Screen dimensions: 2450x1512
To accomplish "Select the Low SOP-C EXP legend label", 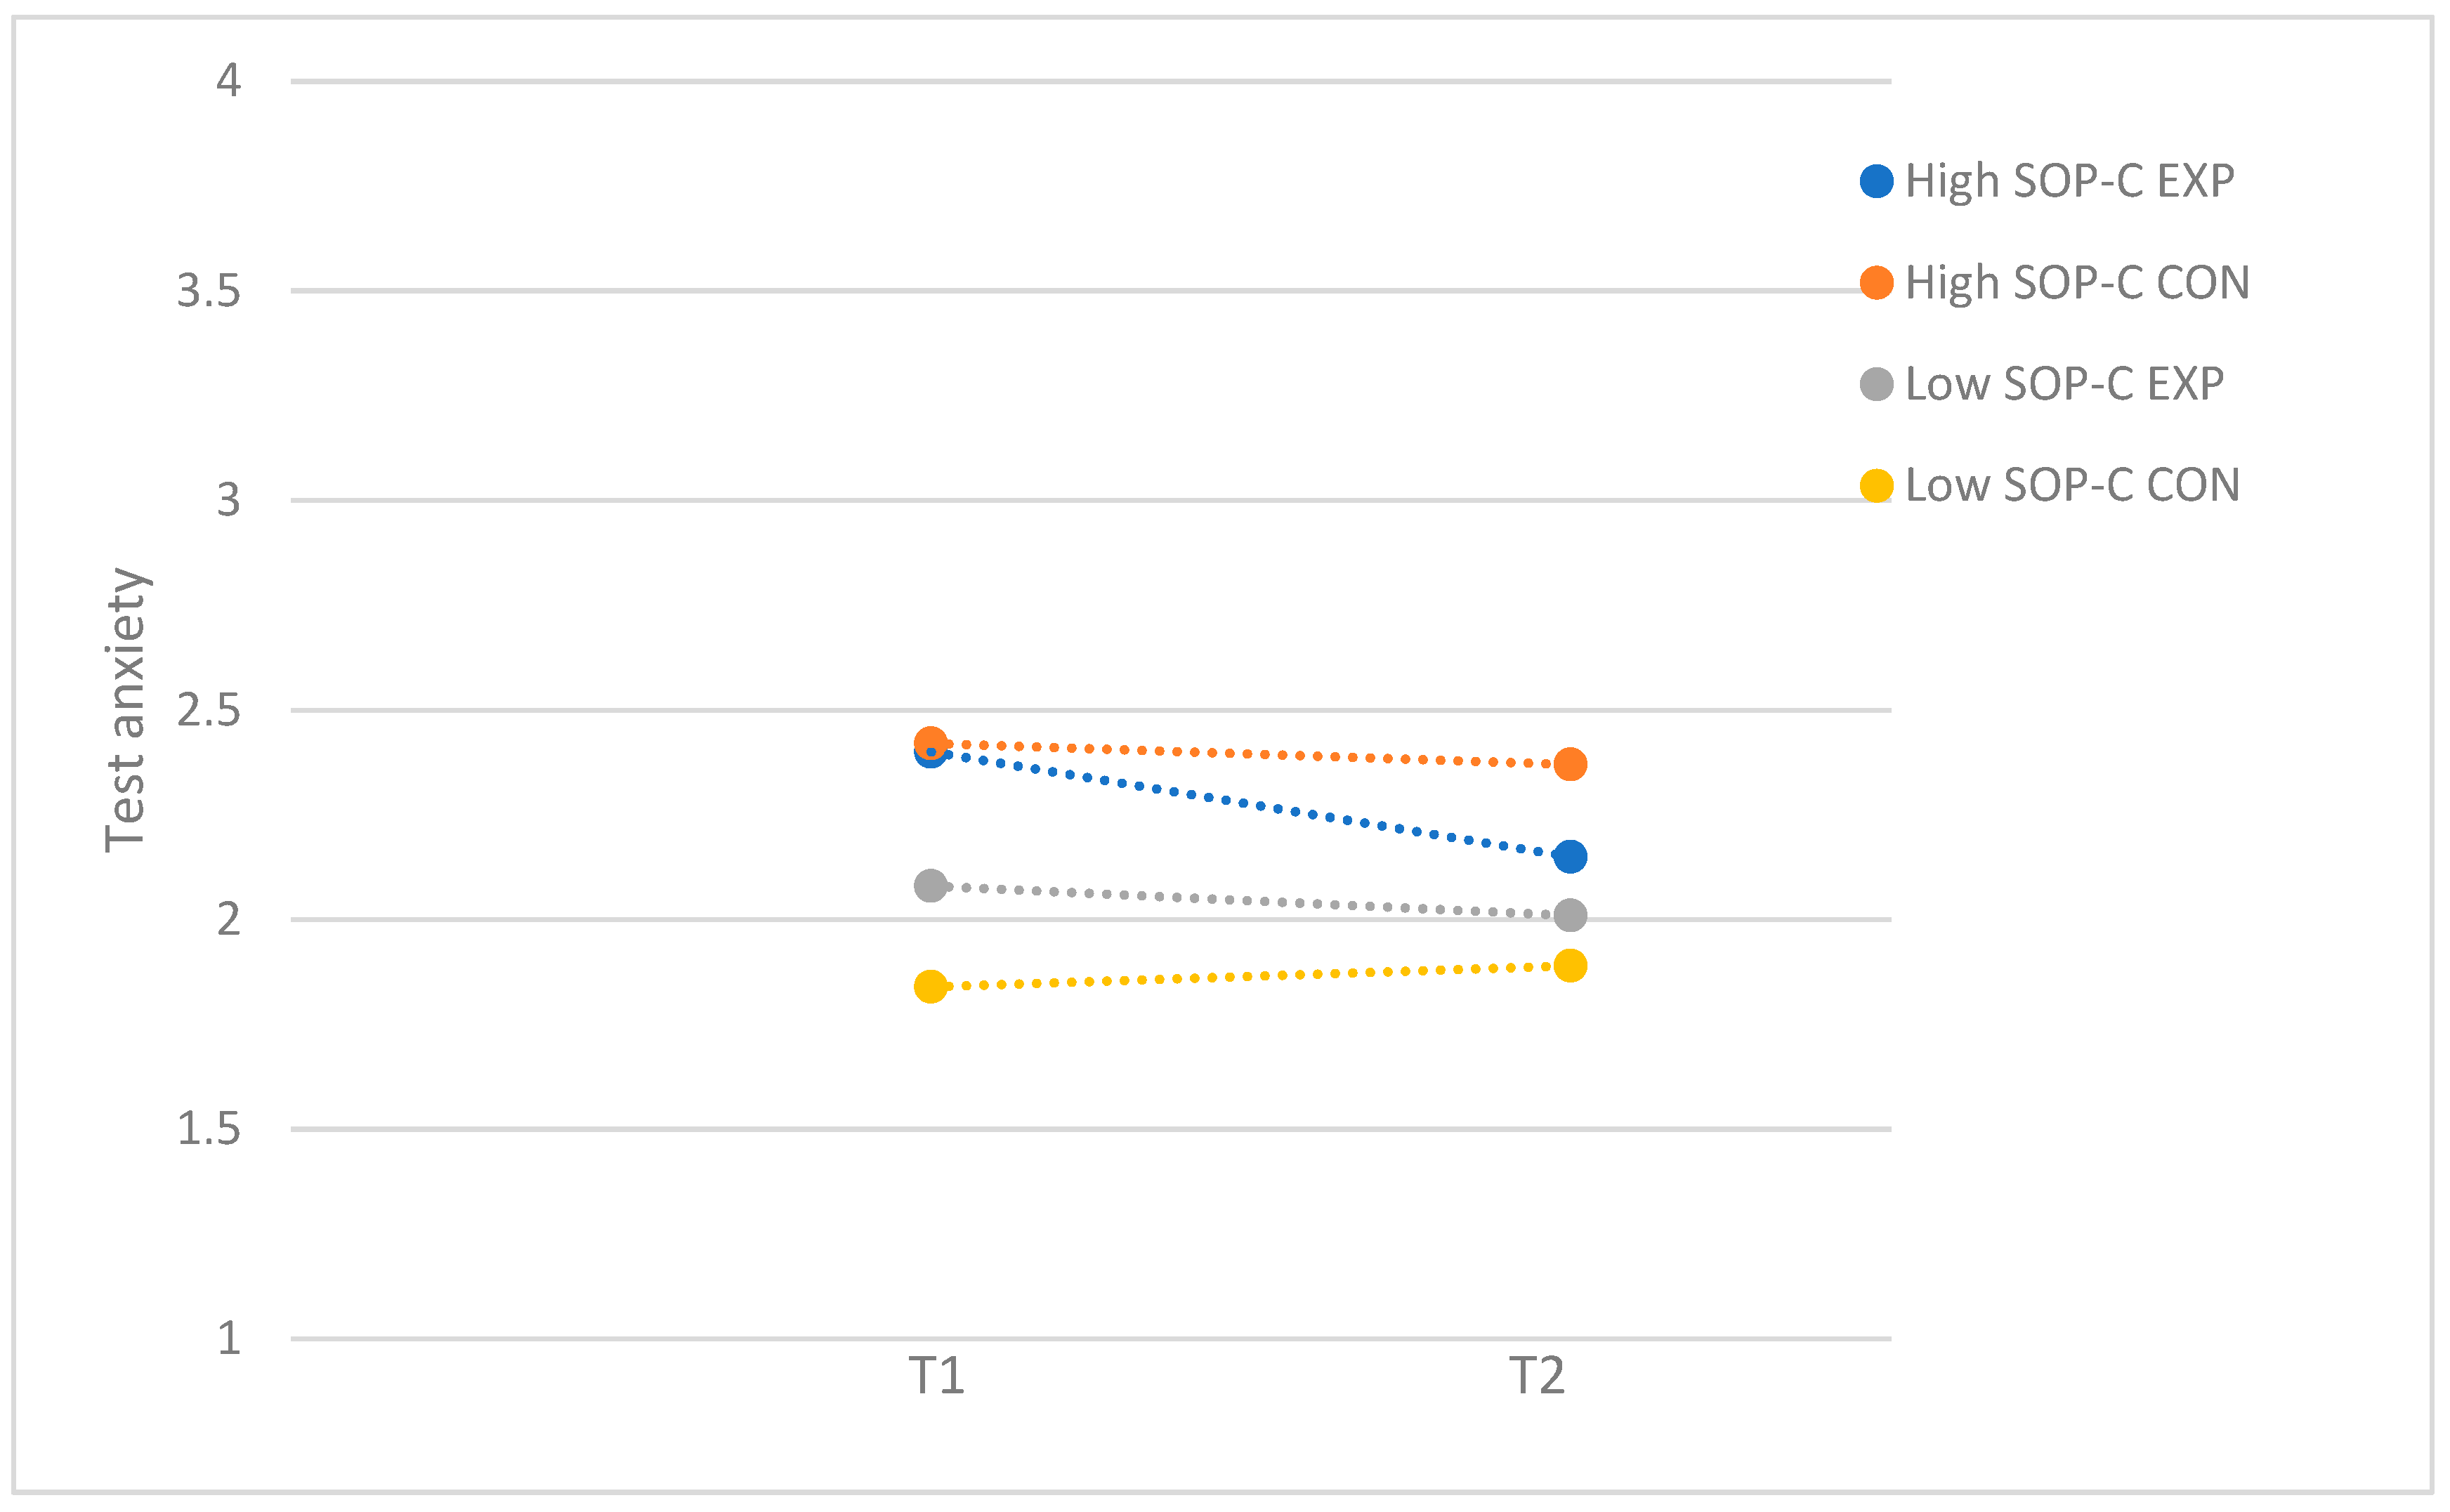I will tap(2064, 384).
